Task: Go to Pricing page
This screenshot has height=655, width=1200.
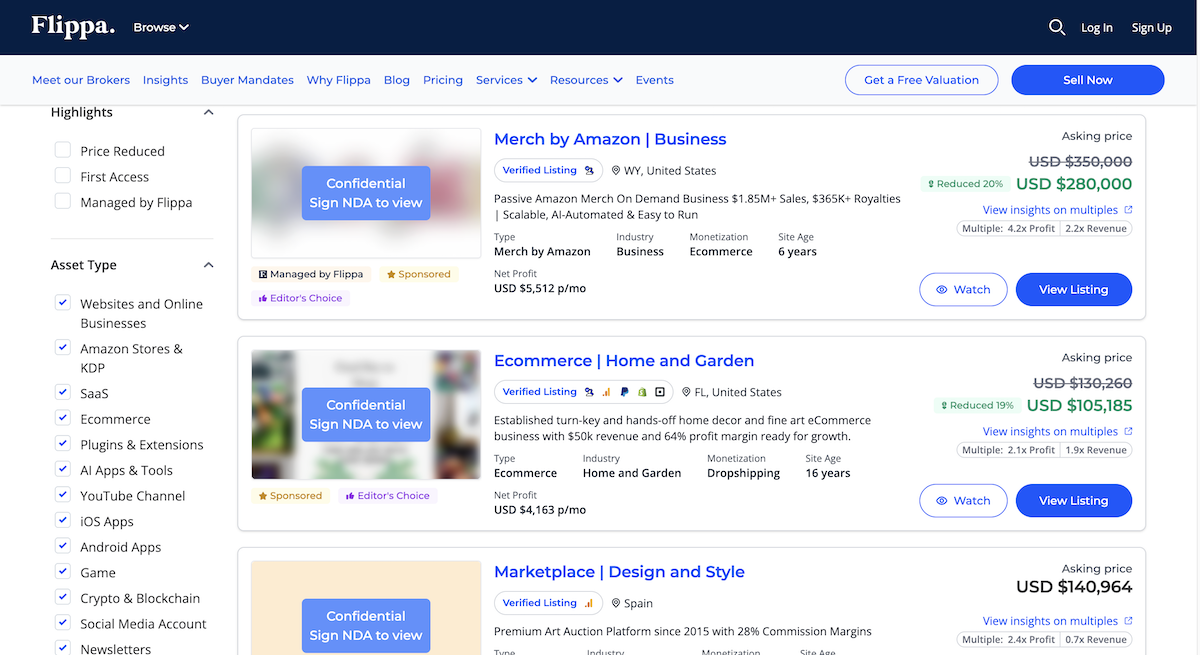Action: pos(443,80)
